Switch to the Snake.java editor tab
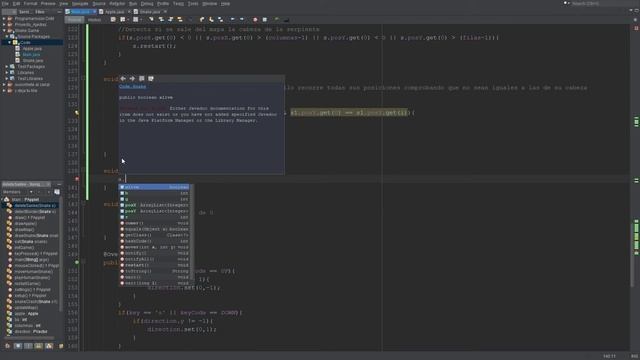The height and width of the screenshot is (360, 640). pos(150,12)
